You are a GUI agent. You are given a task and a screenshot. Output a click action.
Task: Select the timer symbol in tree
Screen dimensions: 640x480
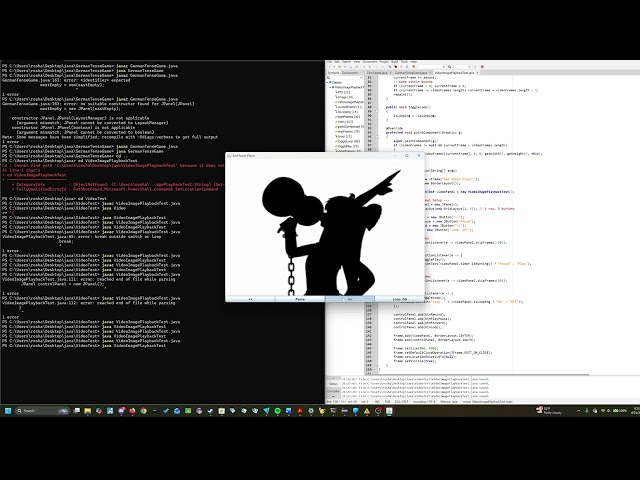click(x=343, y=136)
